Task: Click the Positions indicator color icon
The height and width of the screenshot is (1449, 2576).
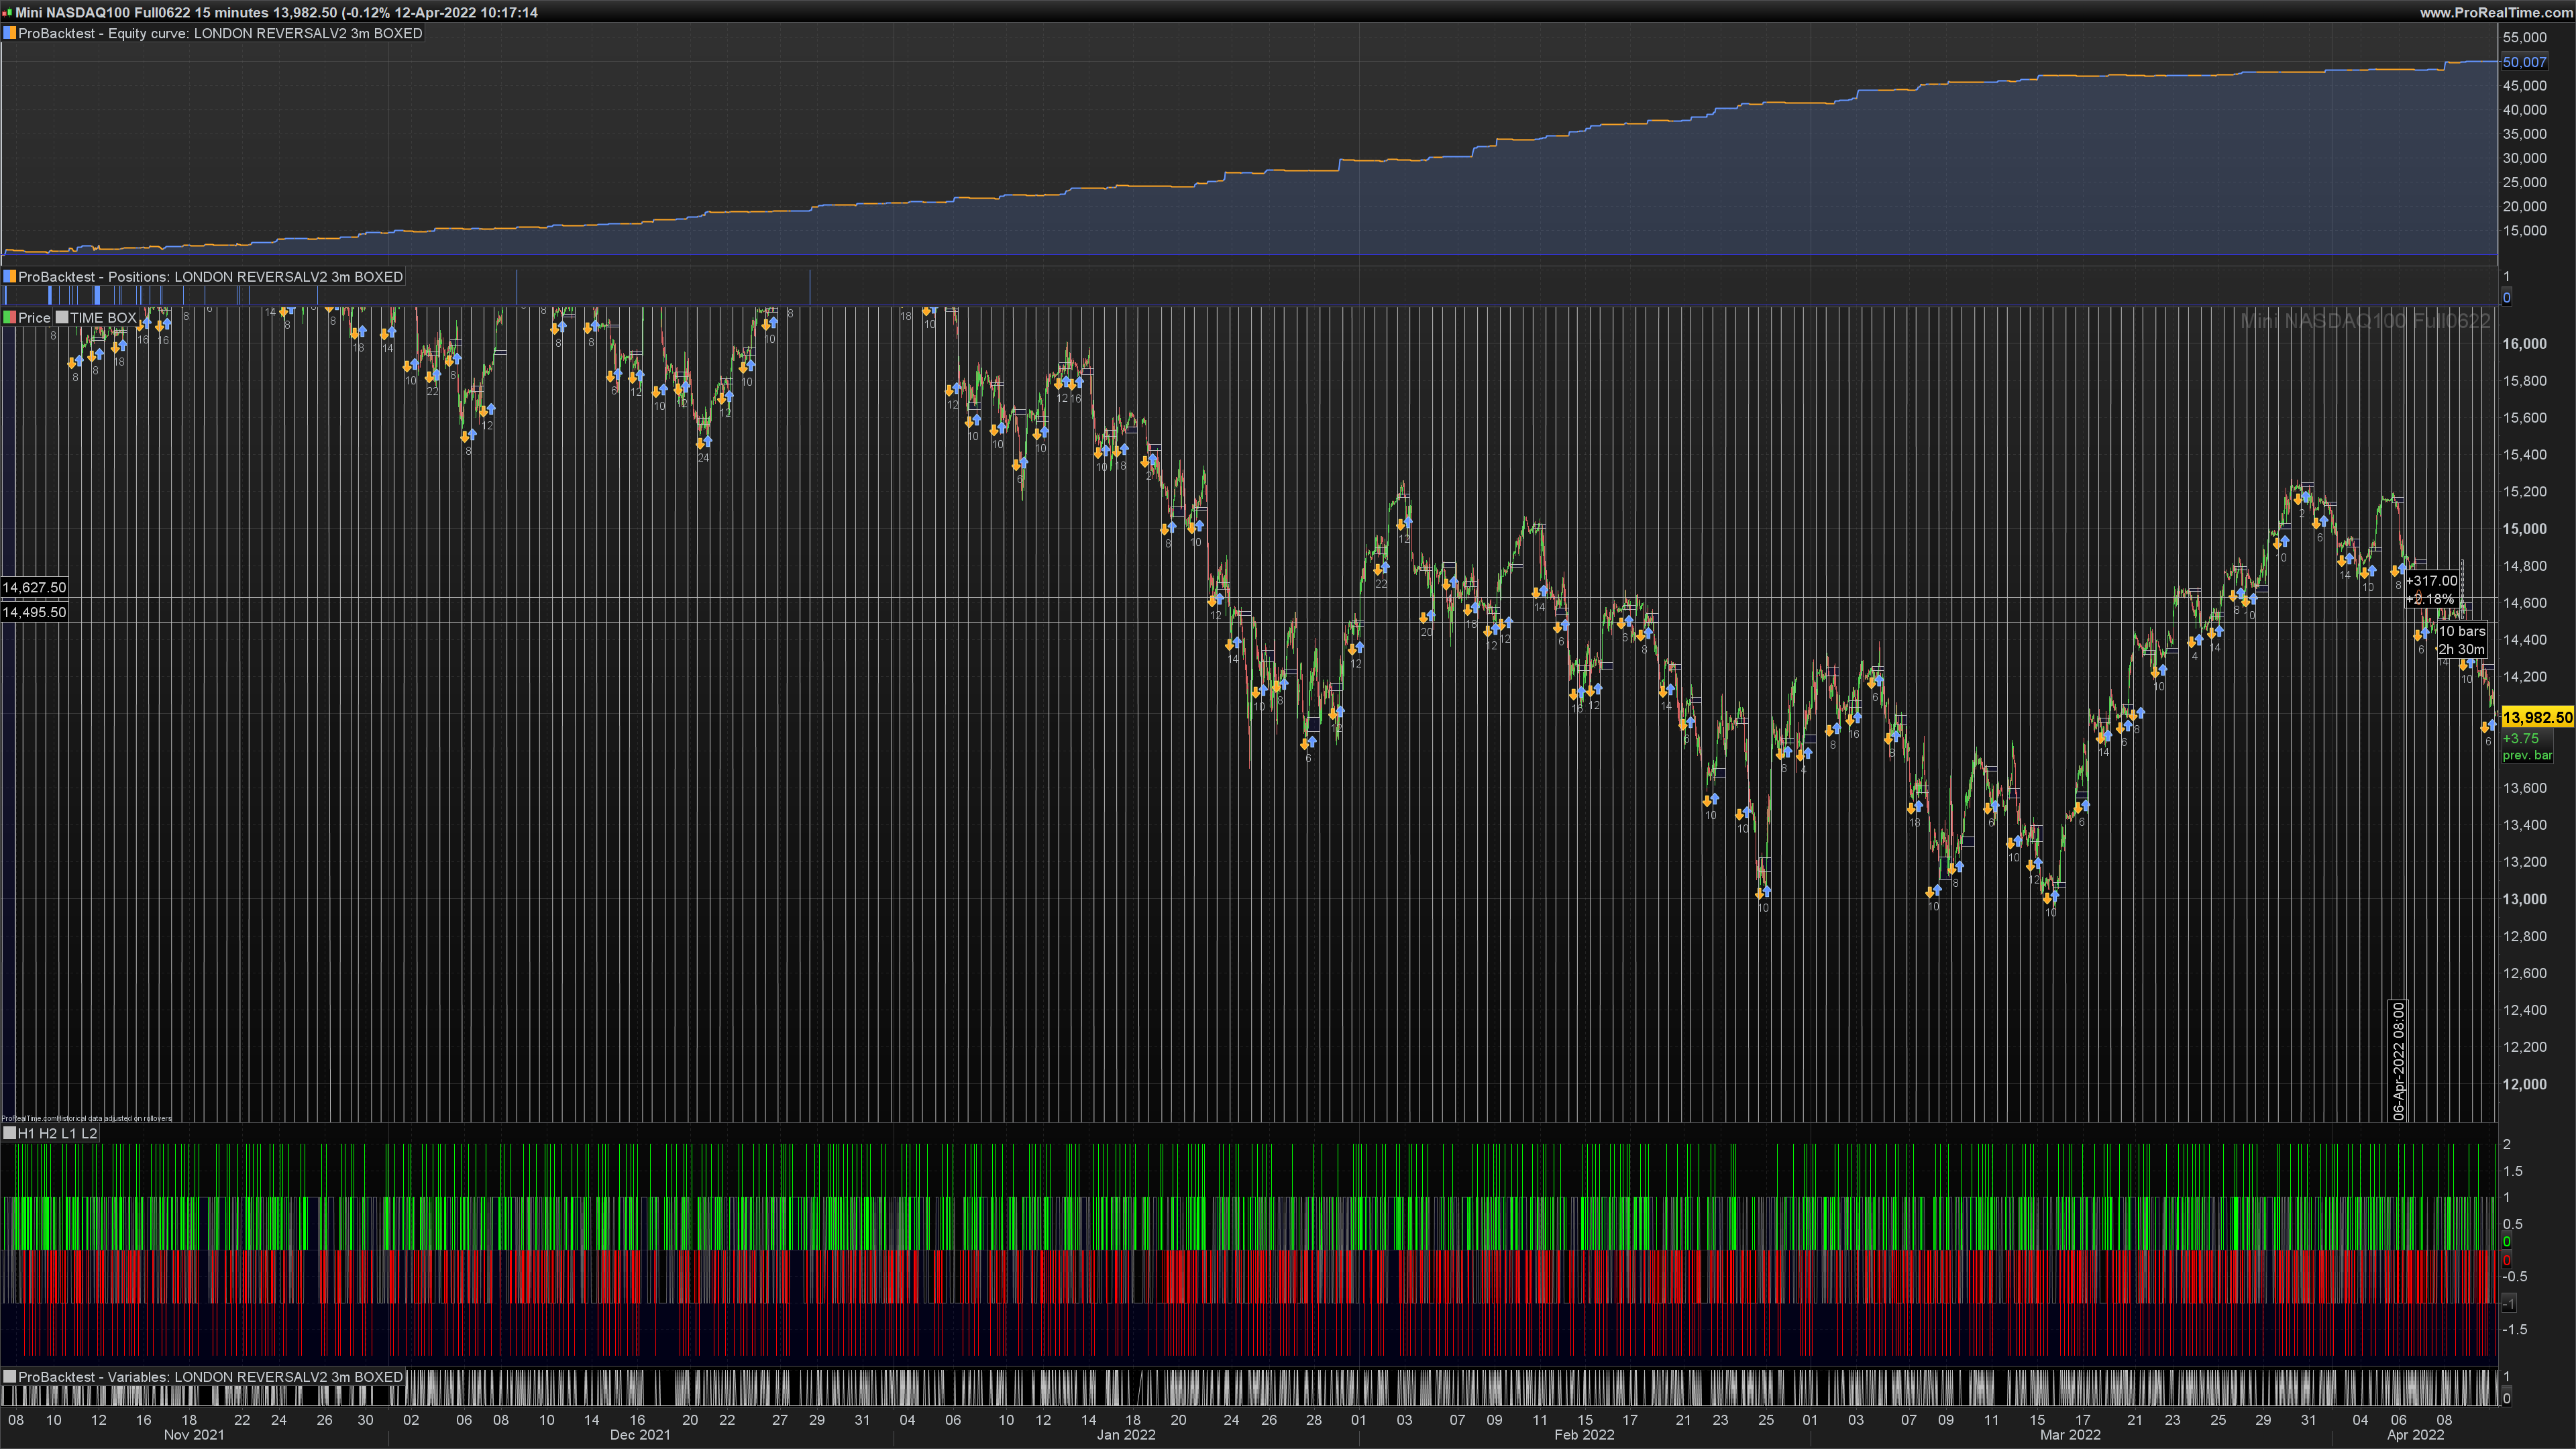Action: point(9,277)
